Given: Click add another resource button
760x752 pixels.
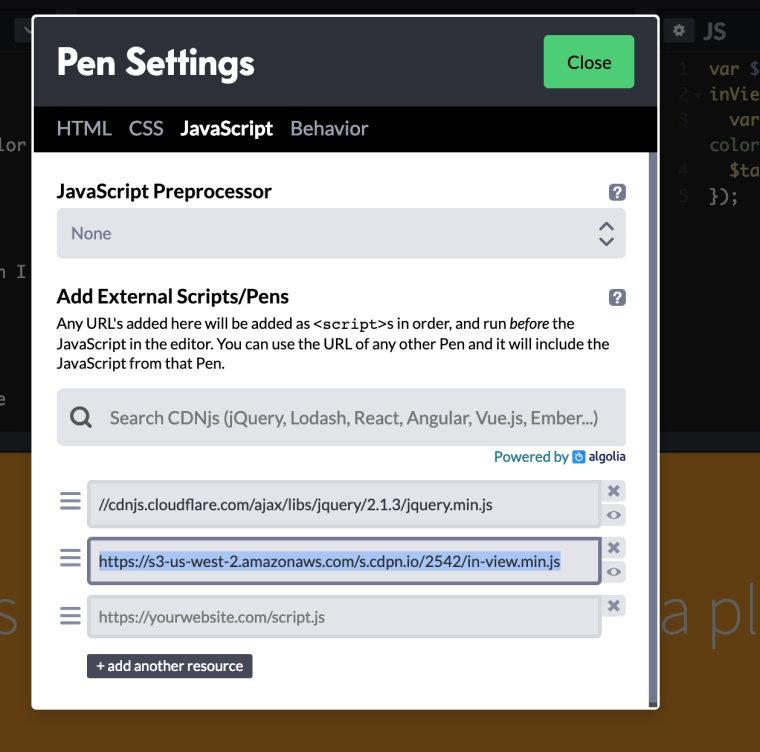Looking at the screenshot, I should tap(169, 666).
